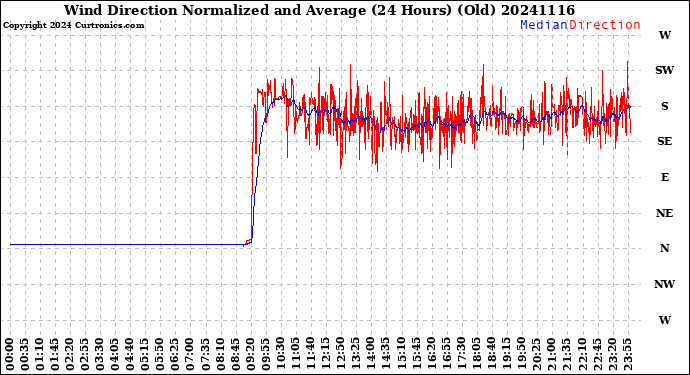Click the 22:45 time axis label
Image resolution: width=690 pixels, height=375 pixels.
[x=597, y=354]
